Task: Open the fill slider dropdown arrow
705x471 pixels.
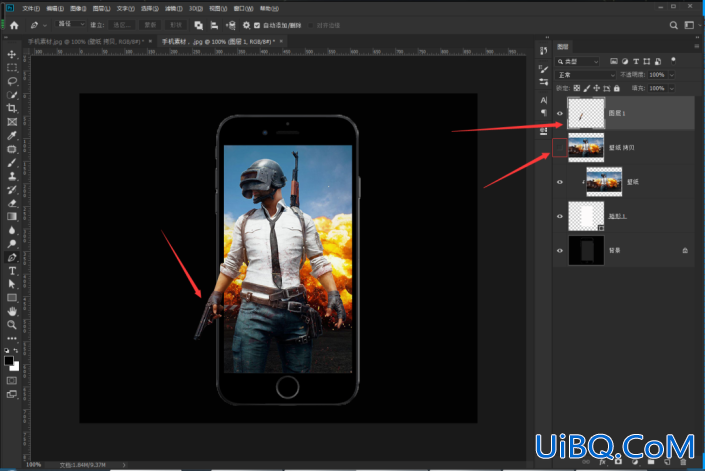Action: 672,88
